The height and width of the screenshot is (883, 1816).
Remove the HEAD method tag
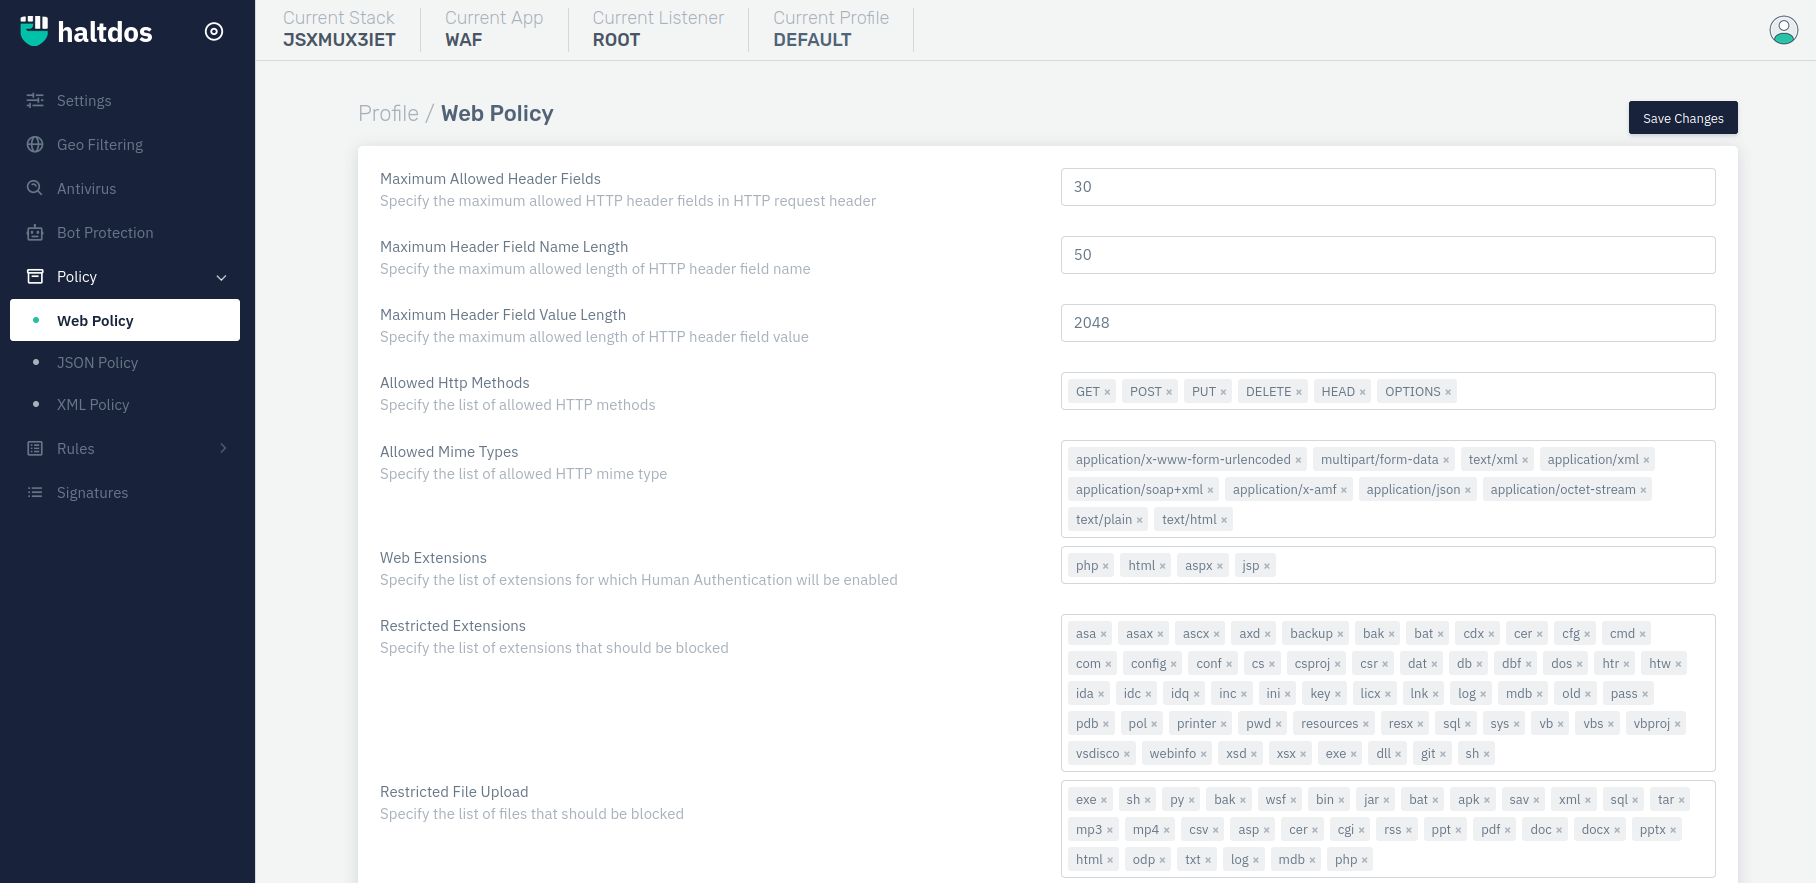(x=1362, y=392)
